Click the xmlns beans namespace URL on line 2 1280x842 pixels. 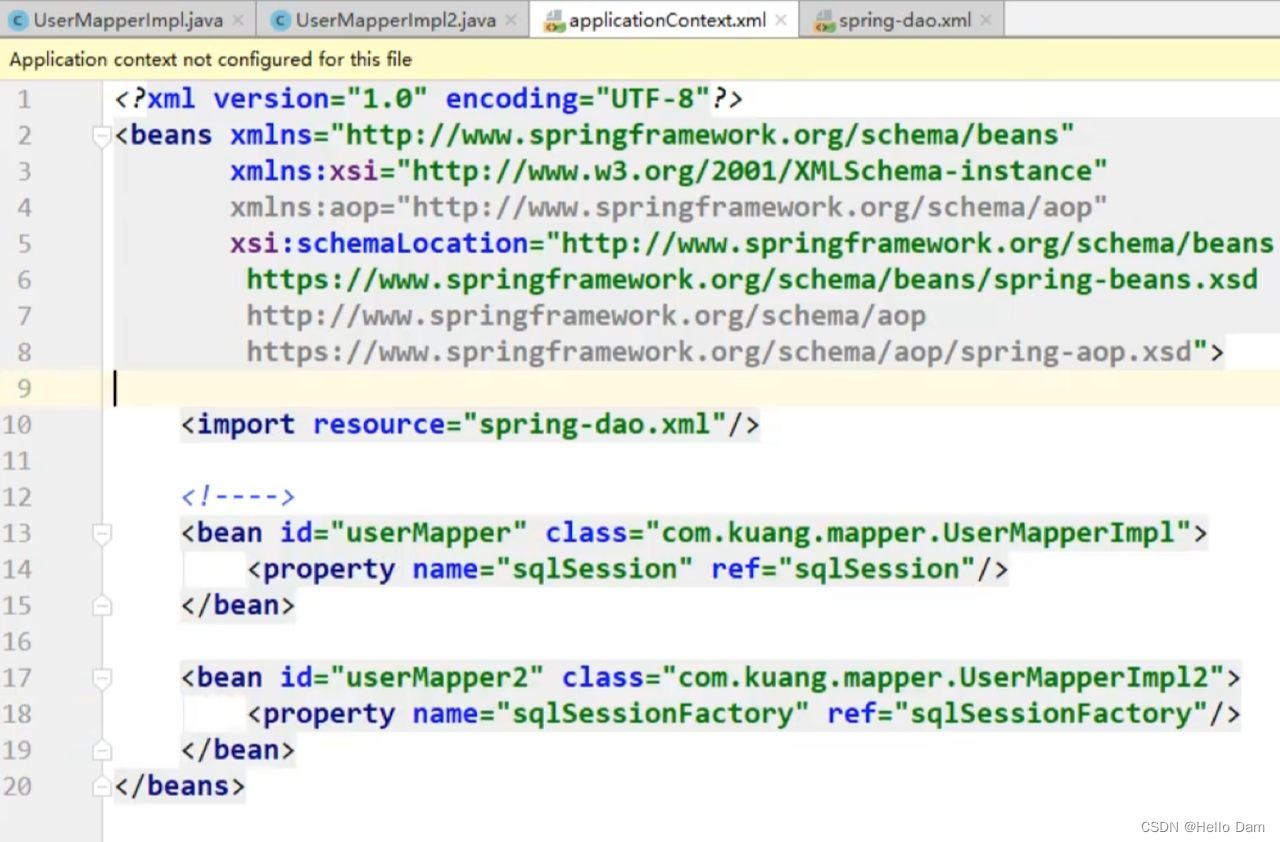pyautogui.click(x=703, y=135)
